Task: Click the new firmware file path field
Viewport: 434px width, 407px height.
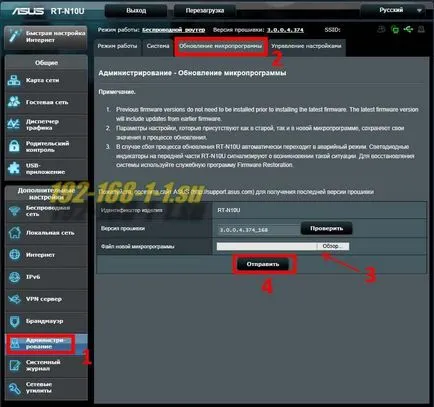Action: 266,246
